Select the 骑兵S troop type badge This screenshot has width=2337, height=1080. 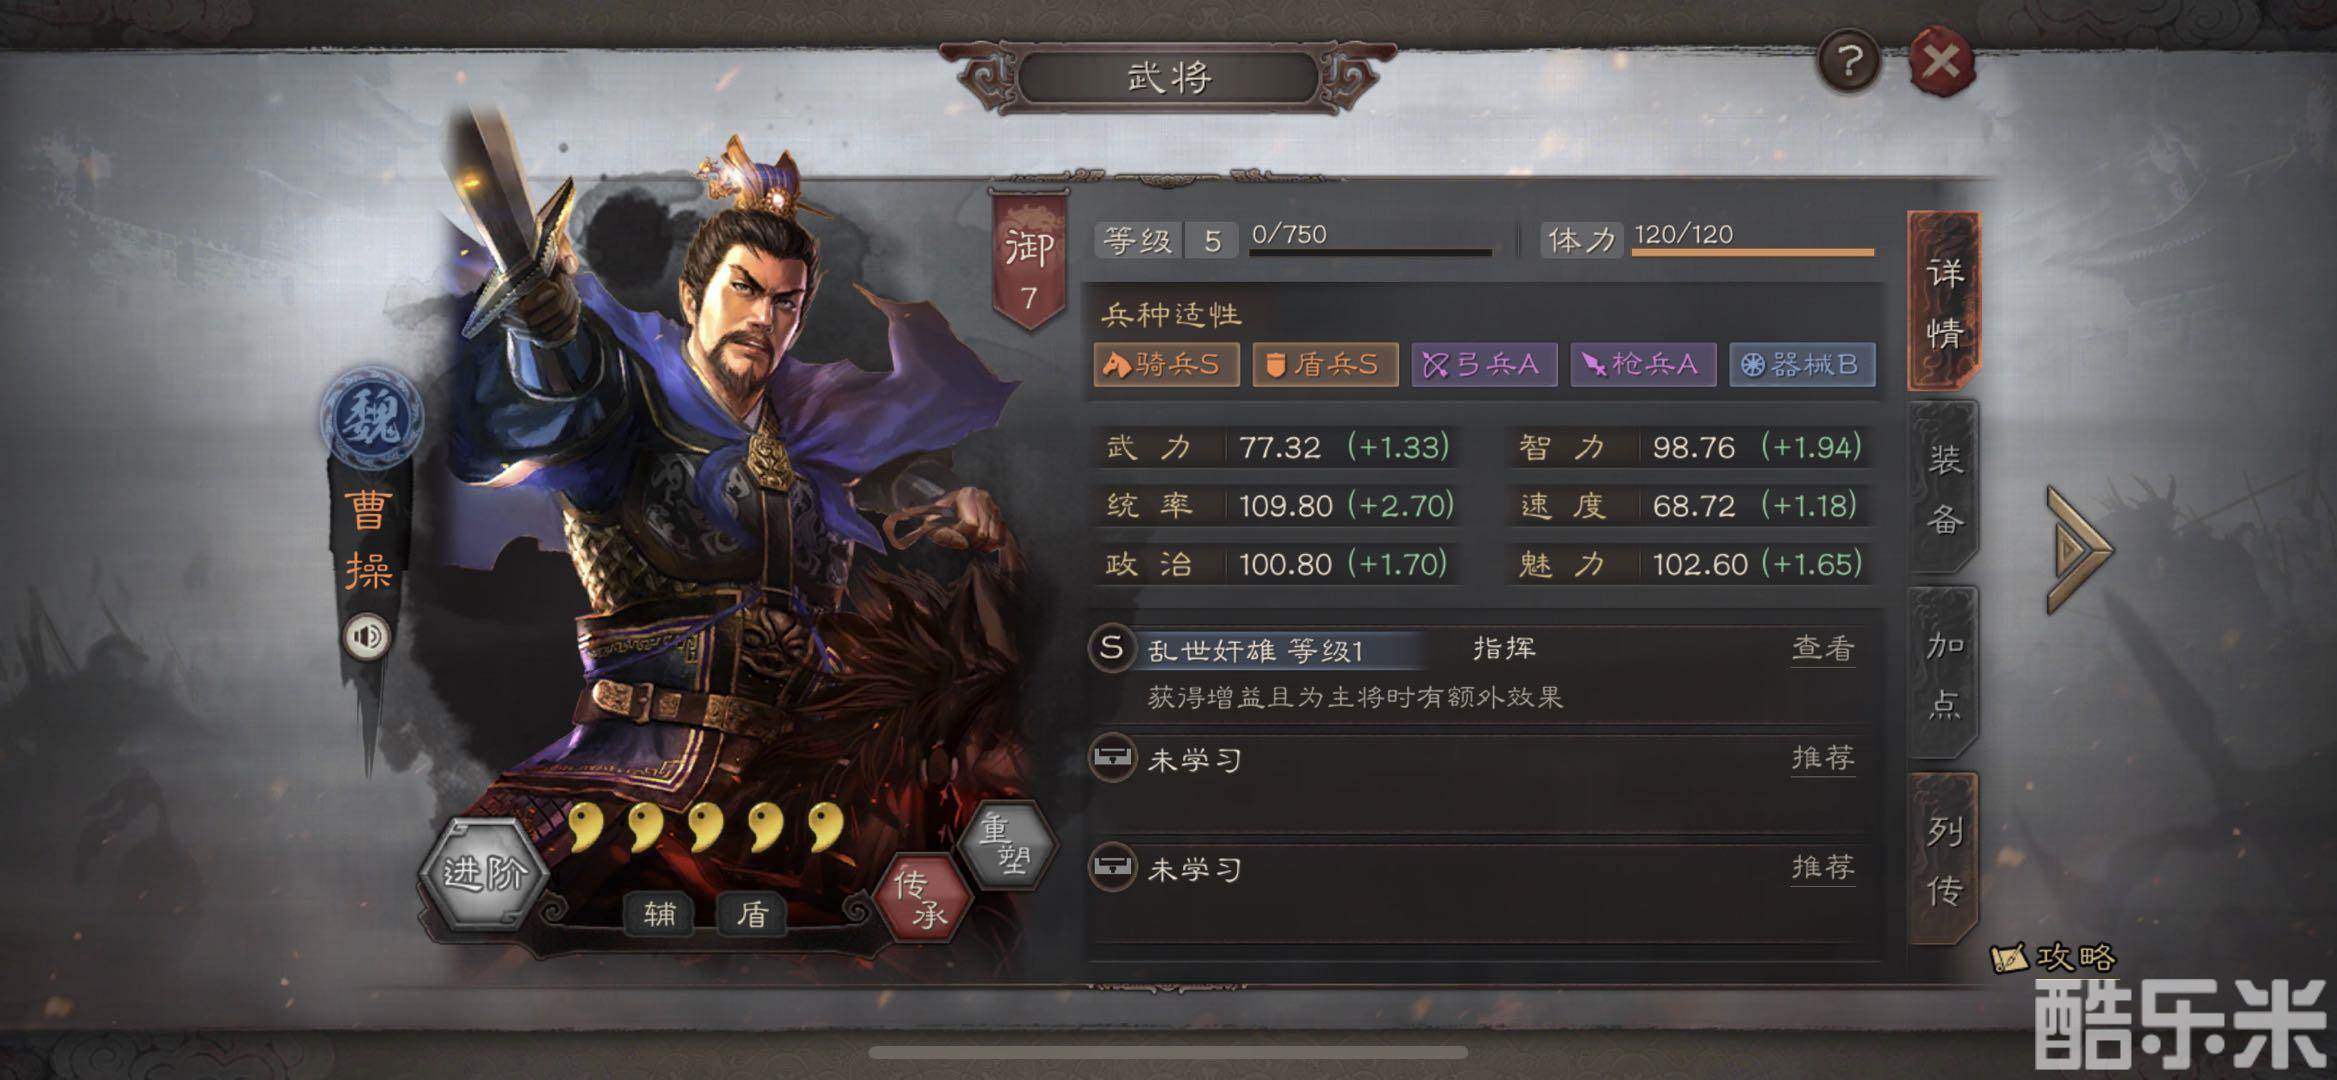click(x=1166, y=365)
